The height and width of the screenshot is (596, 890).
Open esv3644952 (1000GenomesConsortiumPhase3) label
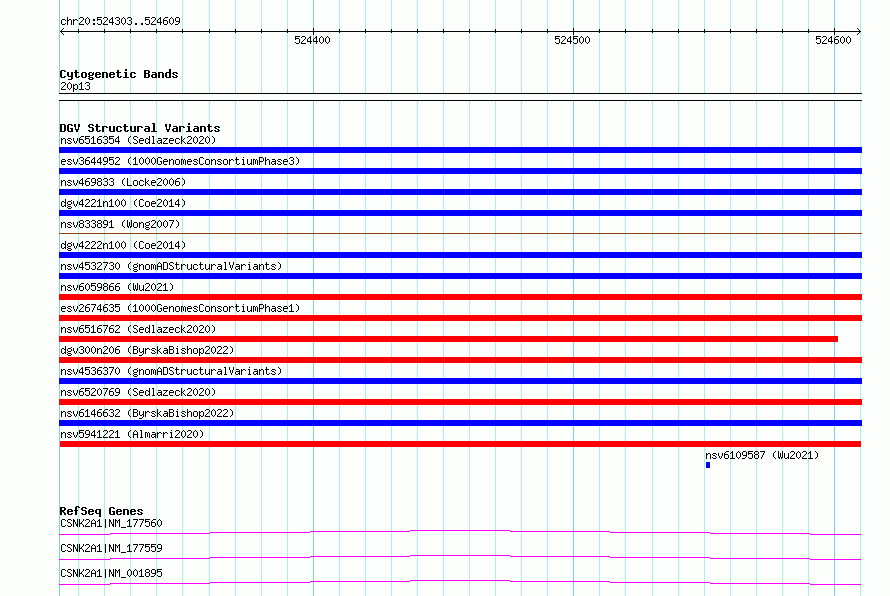[x=180, y=161]
